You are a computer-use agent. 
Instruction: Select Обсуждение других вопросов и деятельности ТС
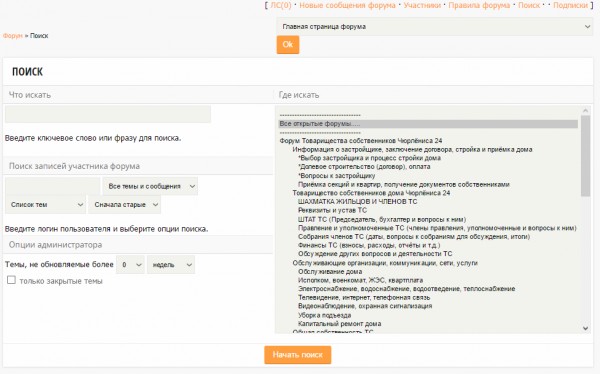tap(375, 254)
